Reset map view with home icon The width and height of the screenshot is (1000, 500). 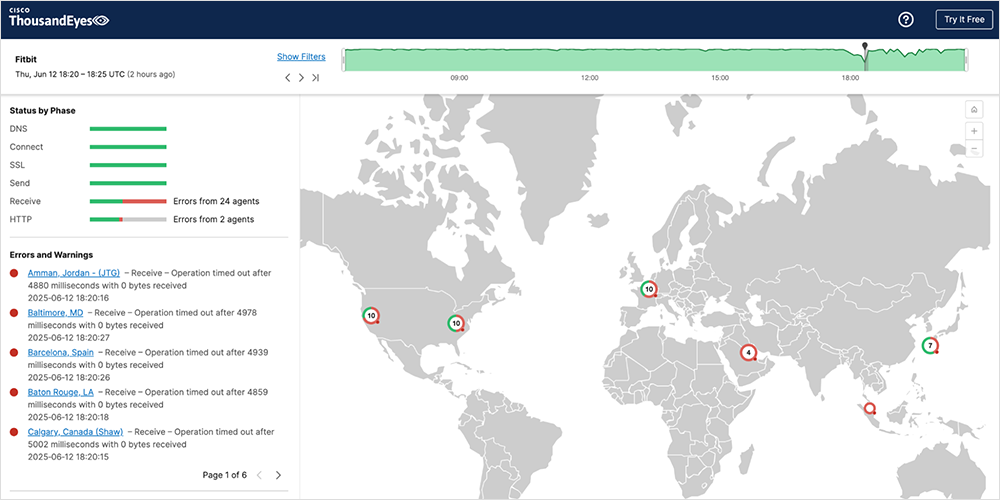click(973, 110)
